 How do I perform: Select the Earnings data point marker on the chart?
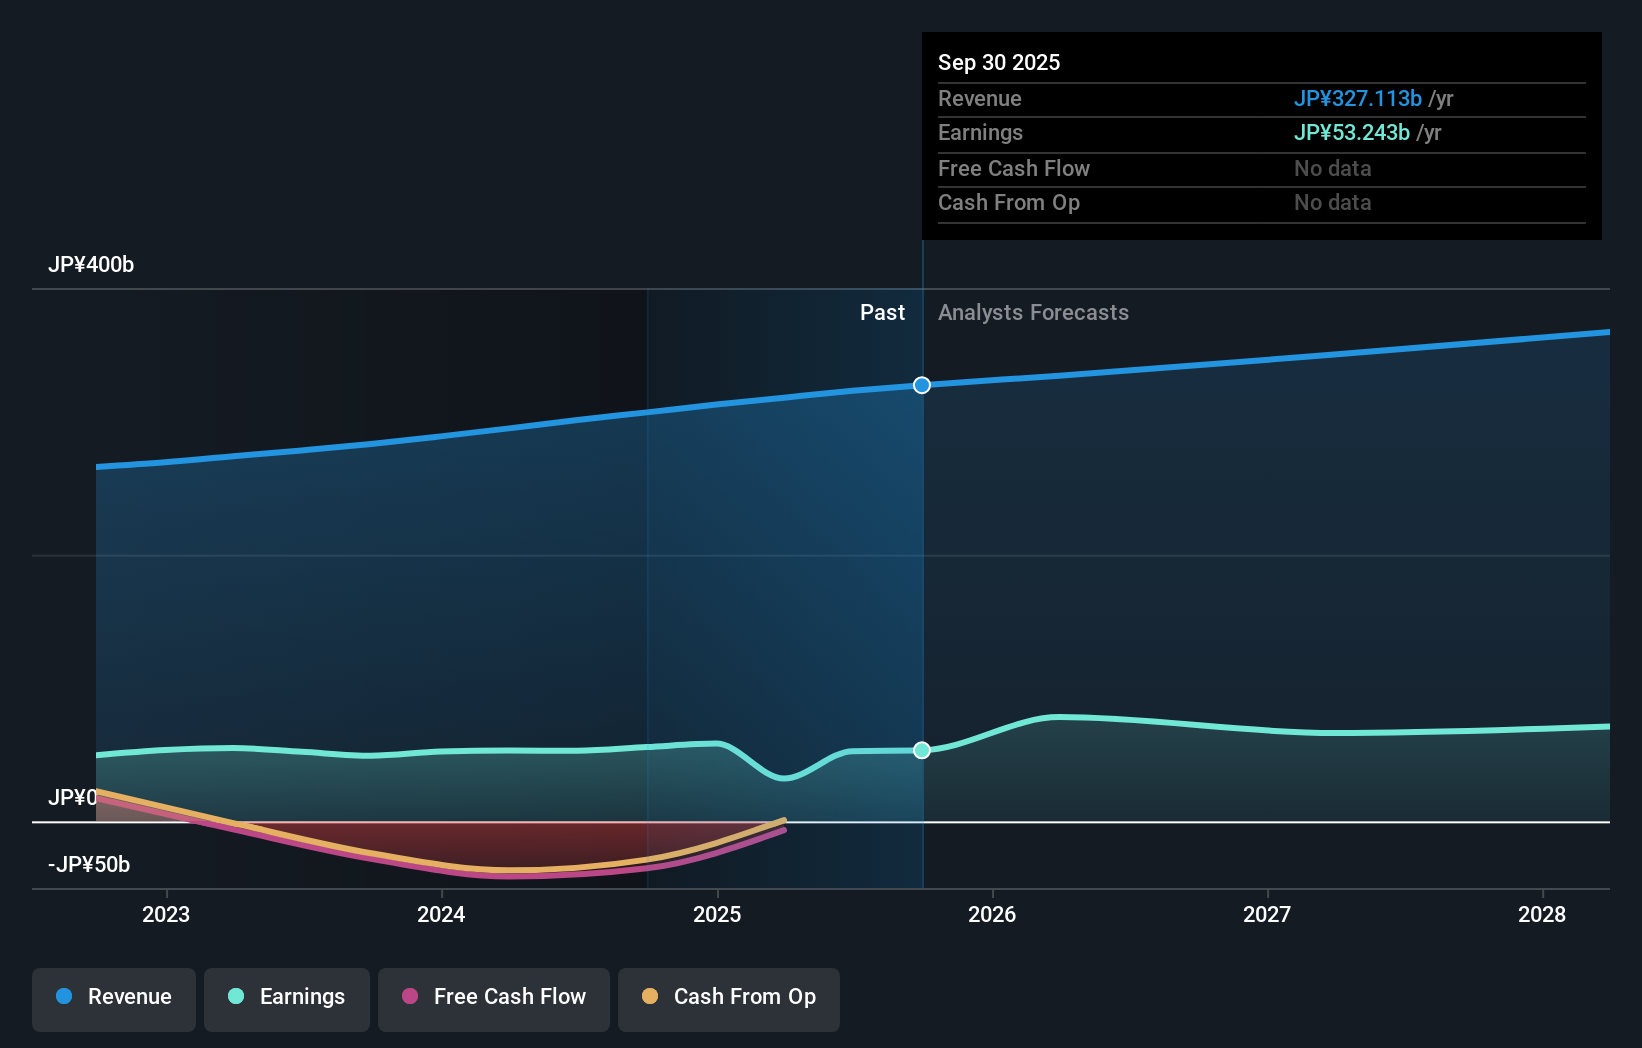pyautogui.click(x=921, y=750)
